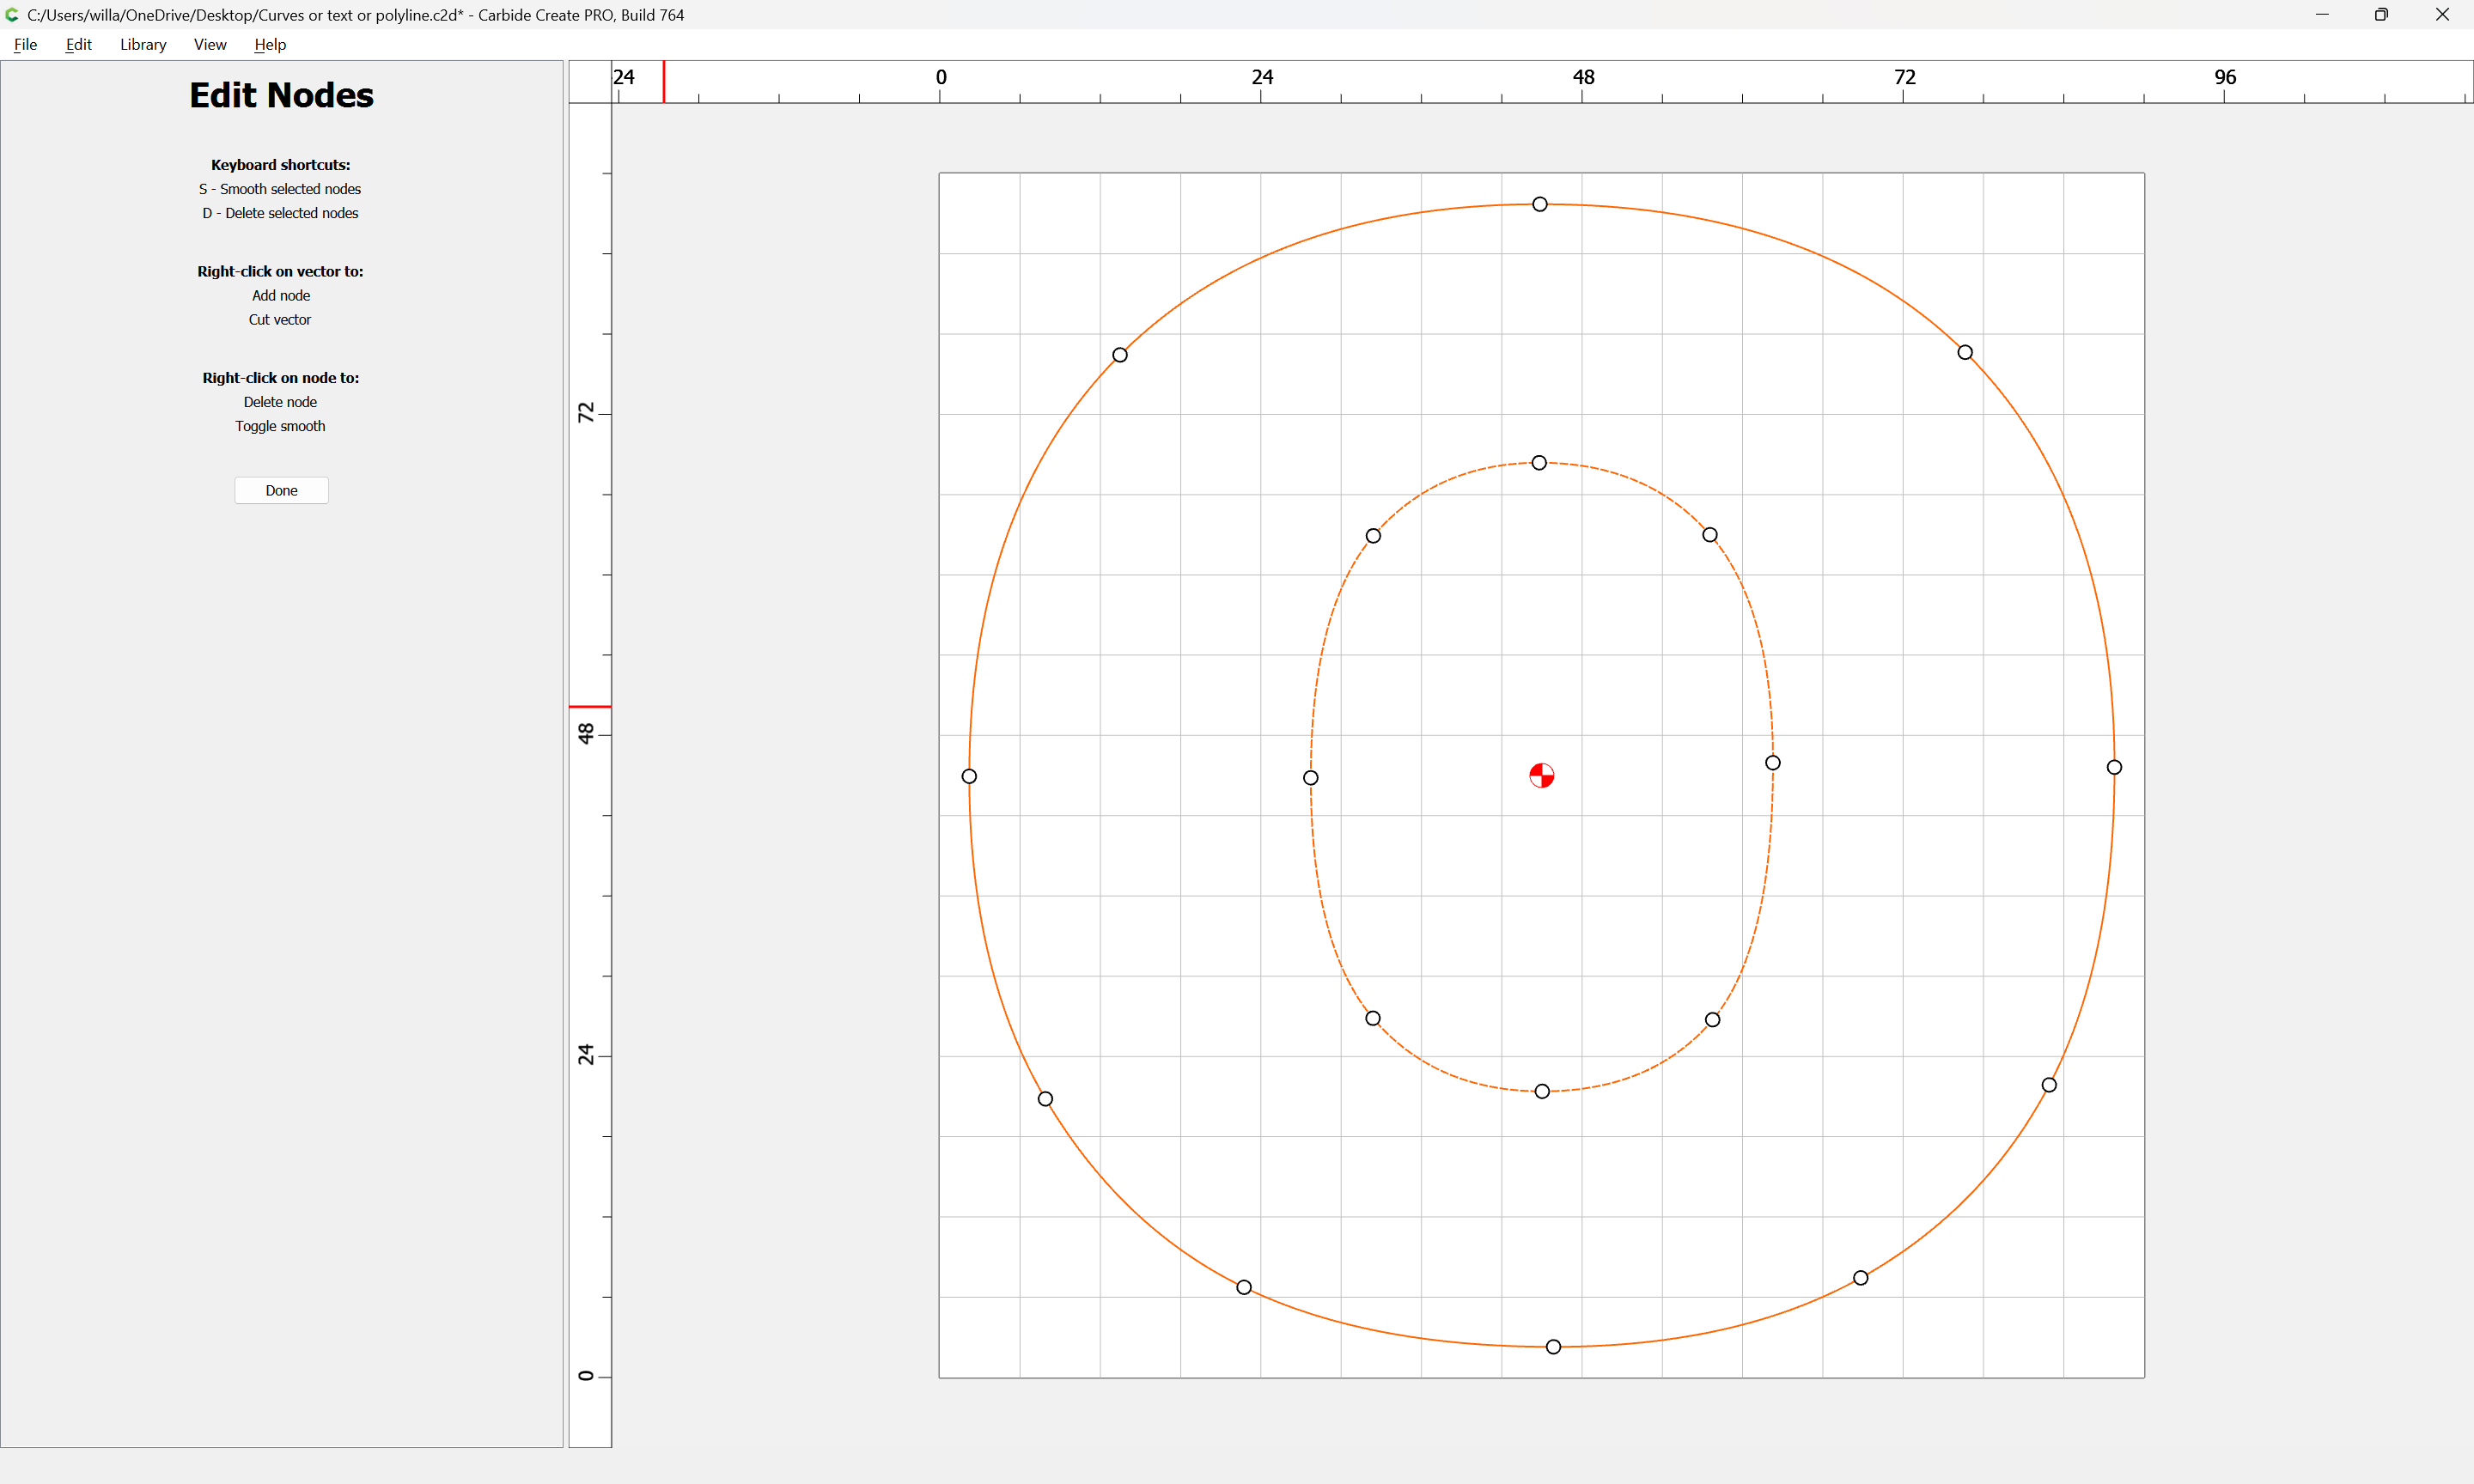Select the lower-left node of the inner dashed curve
The height and width of the screenshot is (1484, 2474).
click(x=1373, y=1018)
